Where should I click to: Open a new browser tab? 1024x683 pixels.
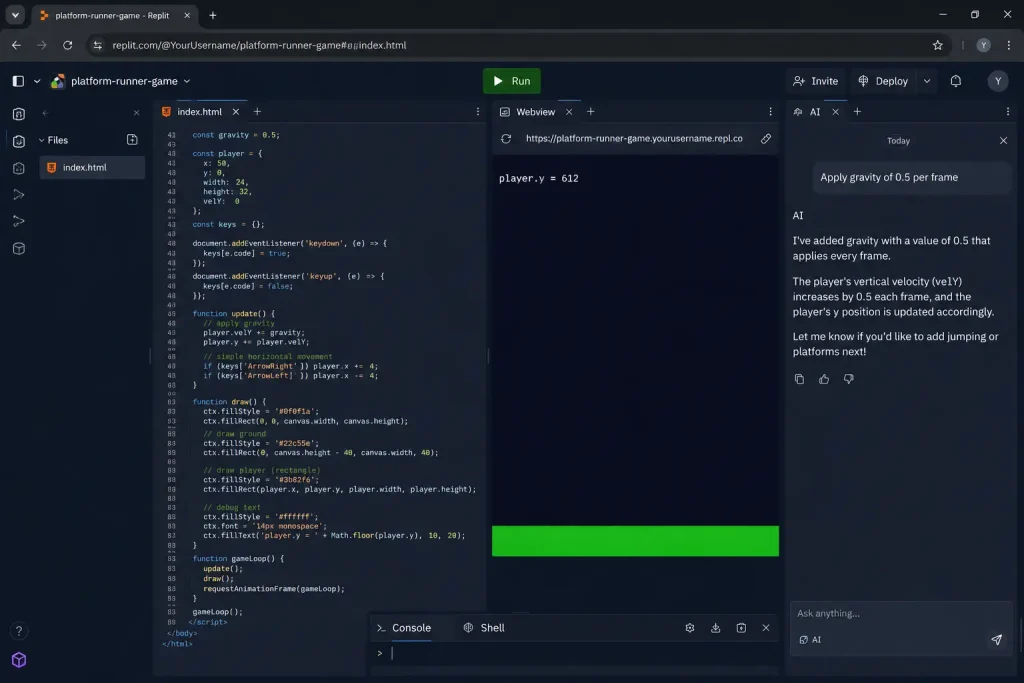212,15
